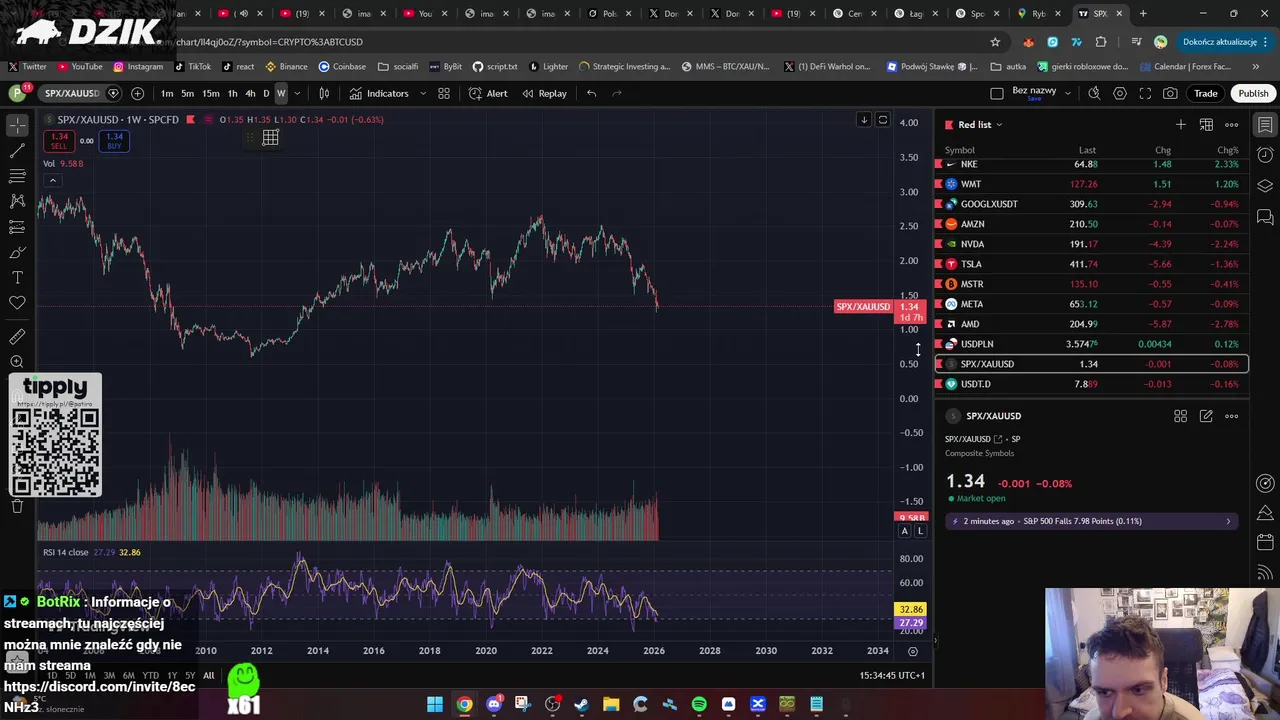1280x720 pixels.
Task: Select the brush drawing tool
Action: tap(17, 252)
